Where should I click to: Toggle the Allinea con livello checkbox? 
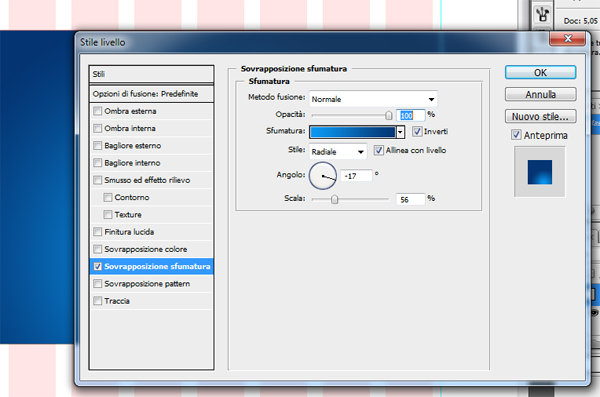pos(378,150)
